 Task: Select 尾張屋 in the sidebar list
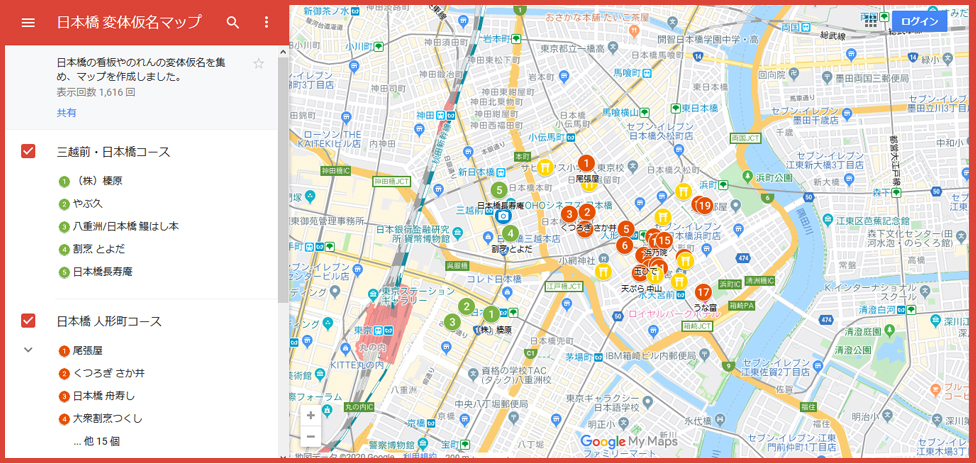tap(87, 351)
